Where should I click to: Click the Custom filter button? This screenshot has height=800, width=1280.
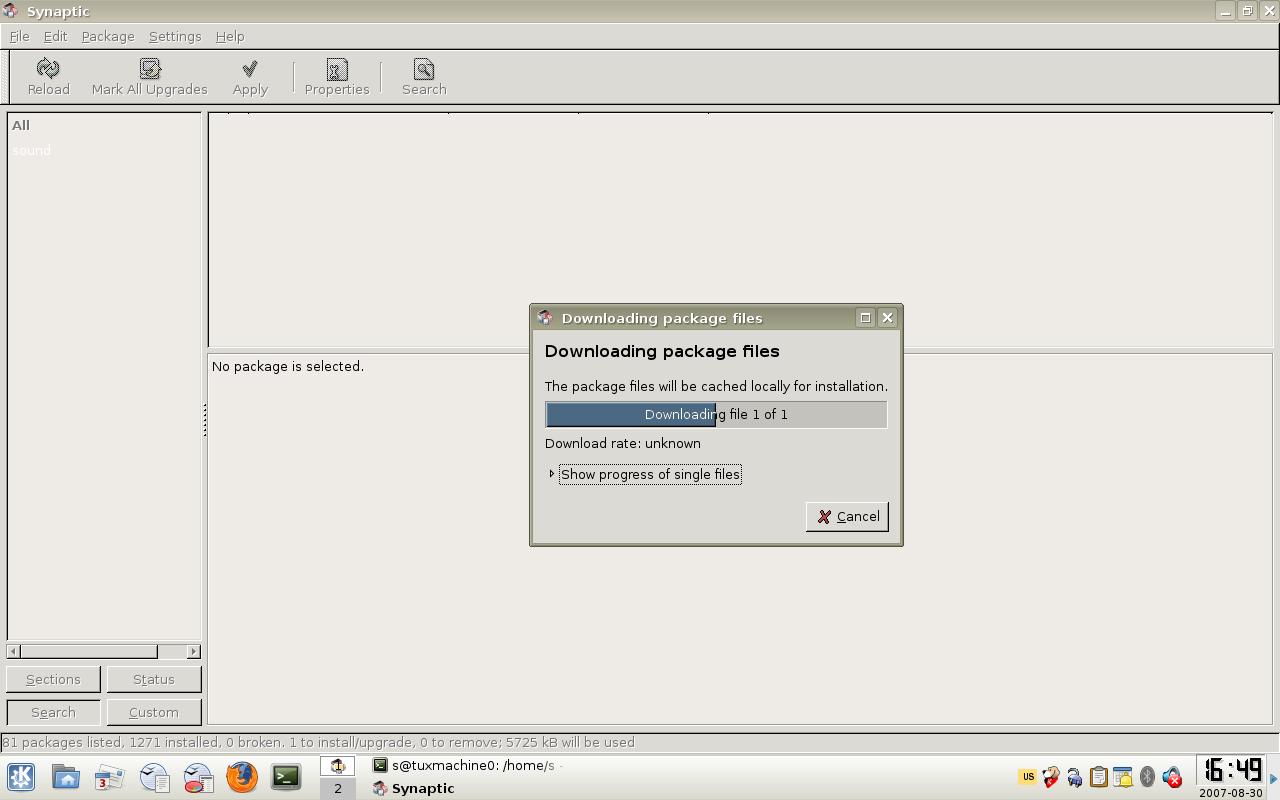tap(154, 712)
